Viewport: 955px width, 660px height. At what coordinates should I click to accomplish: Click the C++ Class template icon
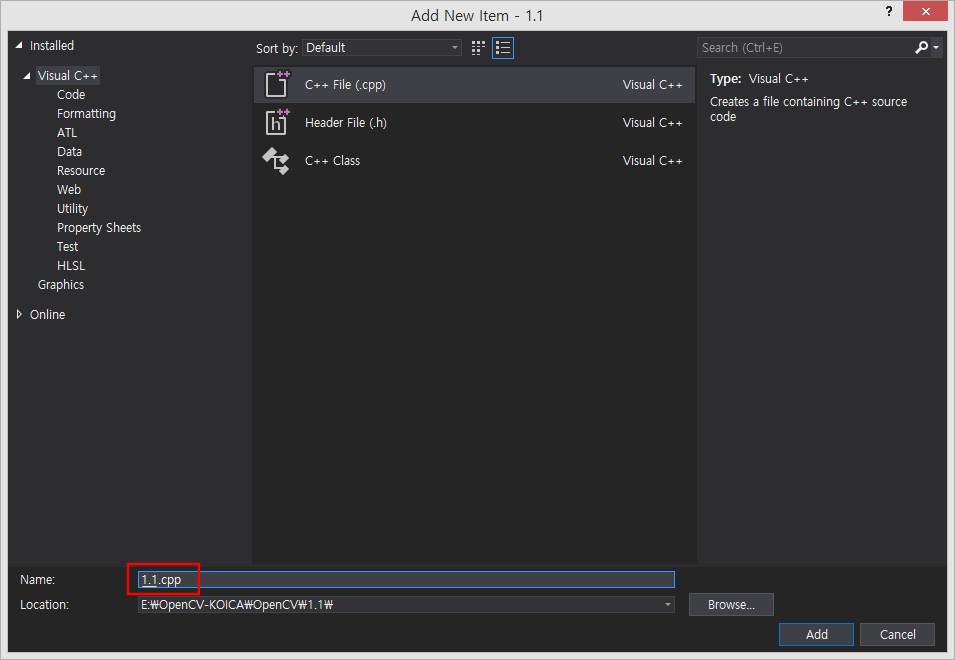point(276,161)
